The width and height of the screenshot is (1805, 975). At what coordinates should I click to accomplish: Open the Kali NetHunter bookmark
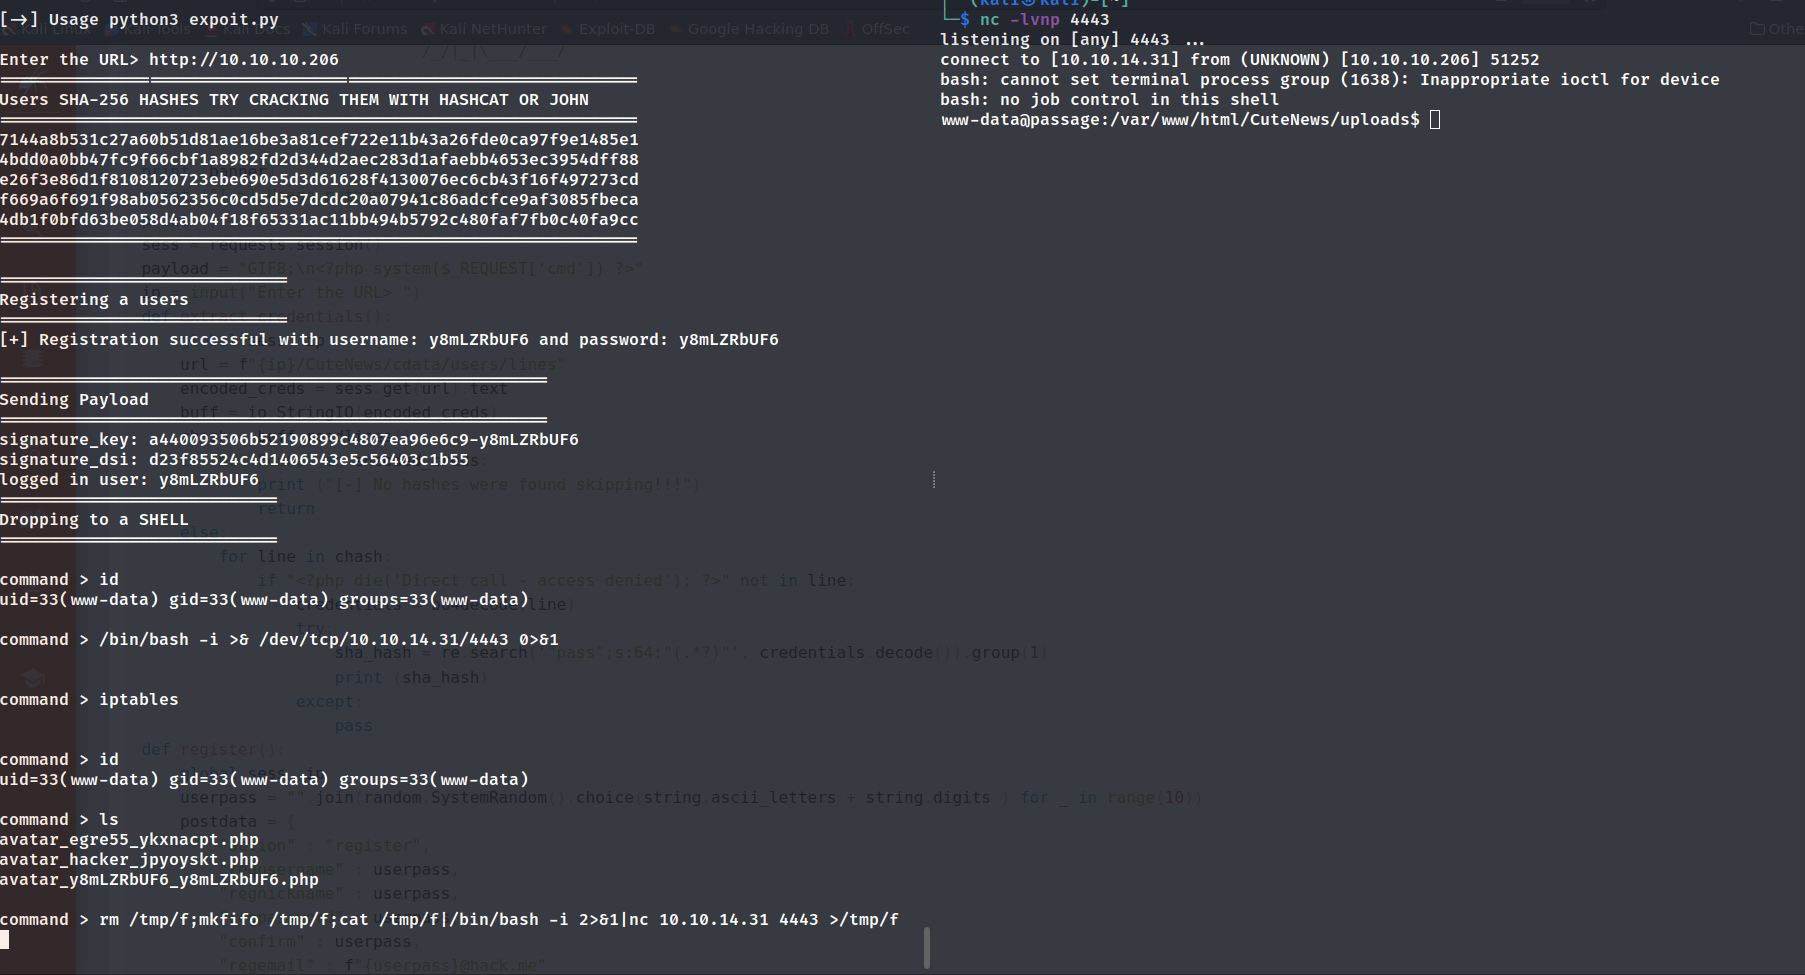pos(484,29)
